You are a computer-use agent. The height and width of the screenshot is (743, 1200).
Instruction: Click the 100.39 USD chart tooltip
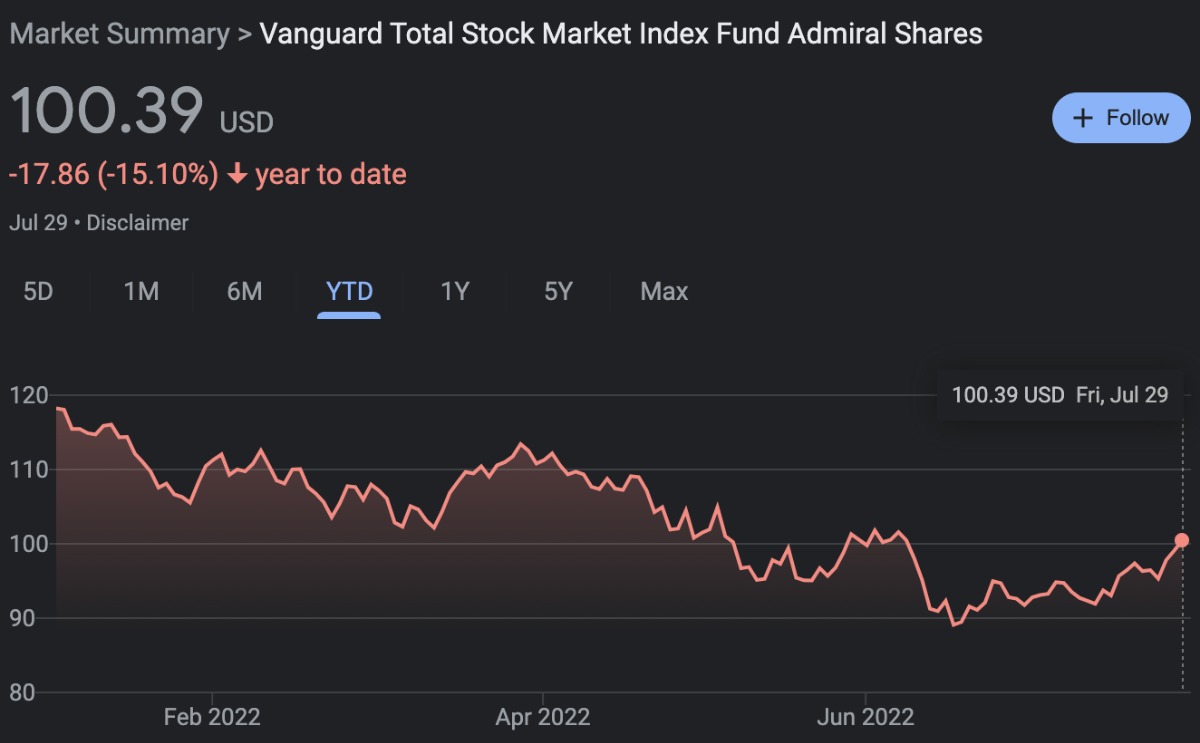coord(1060,395)
